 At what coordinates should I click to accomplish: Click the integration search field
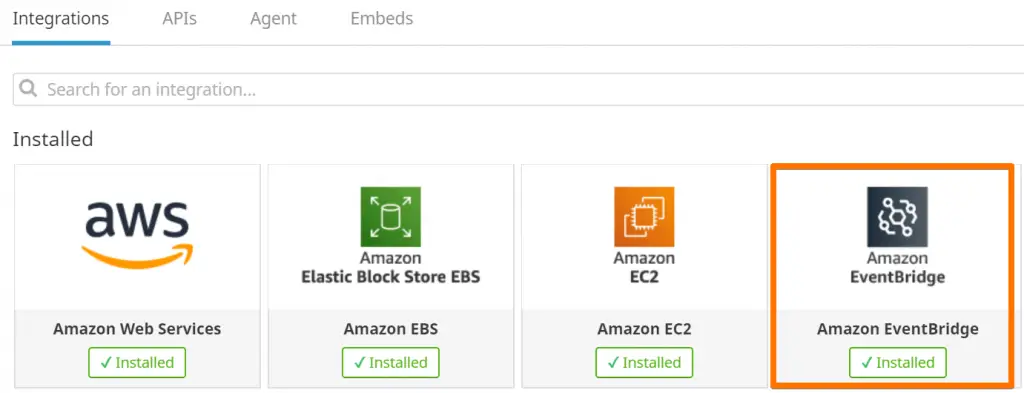coord(519,89)
